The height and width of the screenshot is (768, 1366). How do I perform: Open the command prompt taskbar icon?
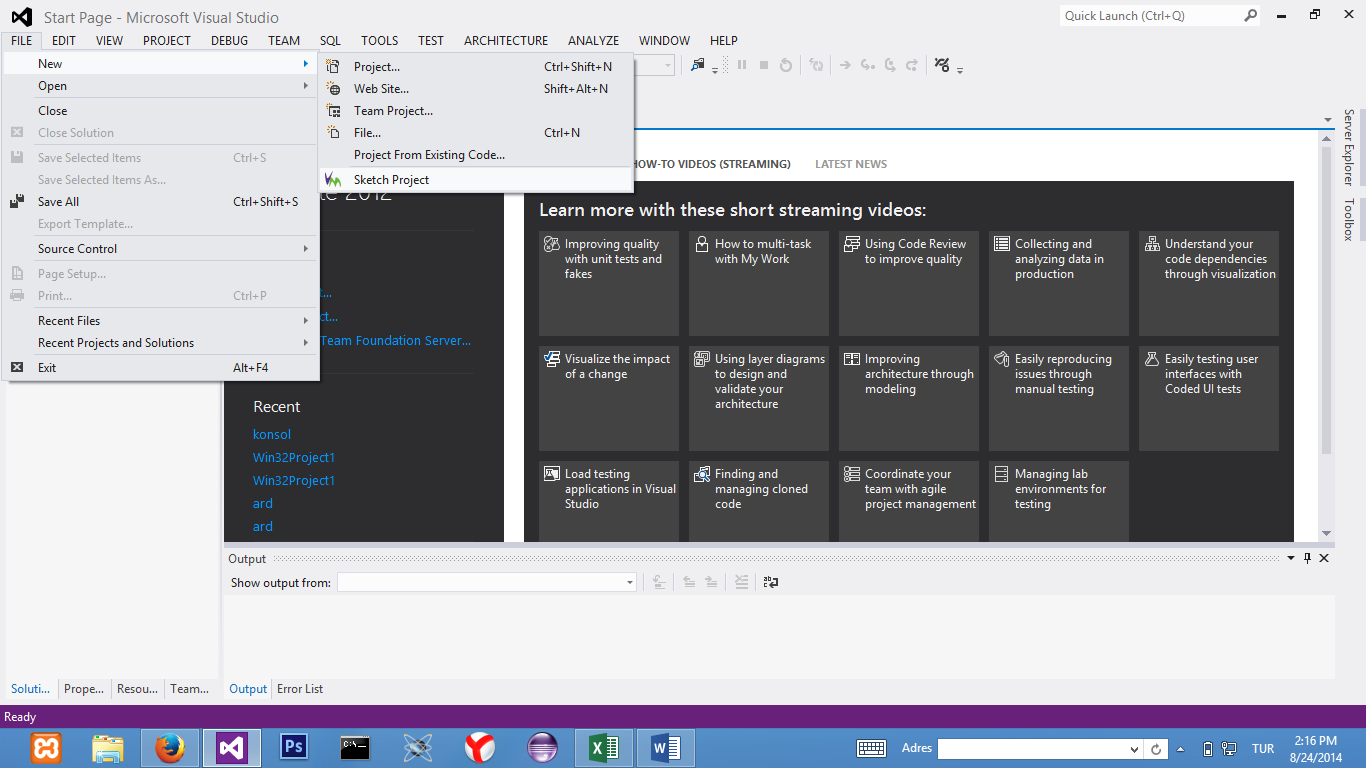tap(355, 748)
